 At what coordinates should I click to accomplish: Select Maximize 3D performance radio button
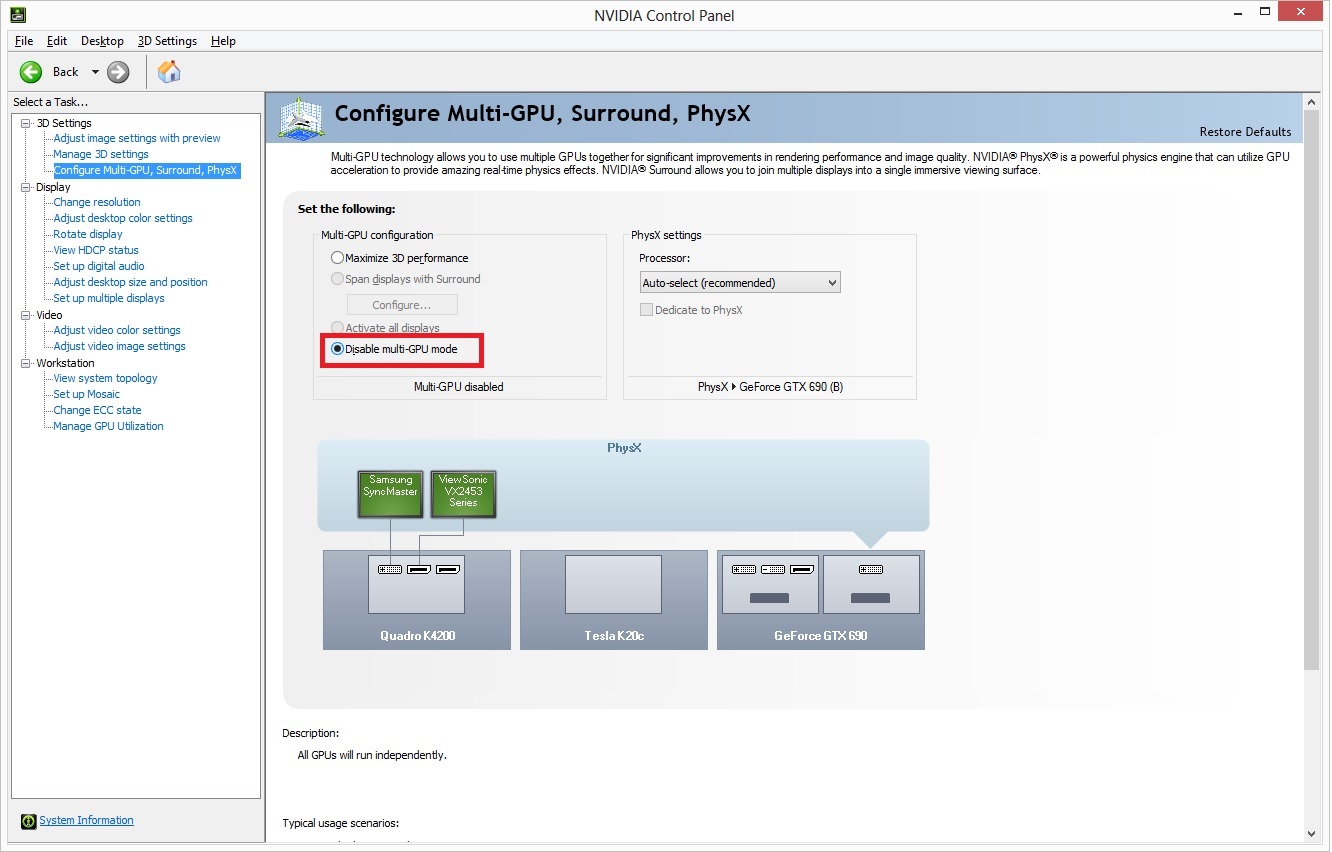pos(337,258)
